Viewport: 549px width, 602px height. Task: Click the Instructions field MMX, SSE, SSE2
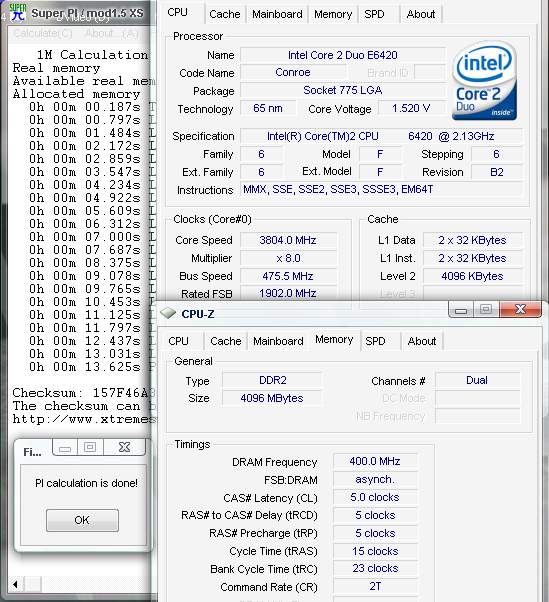click(x=381, y=189)
